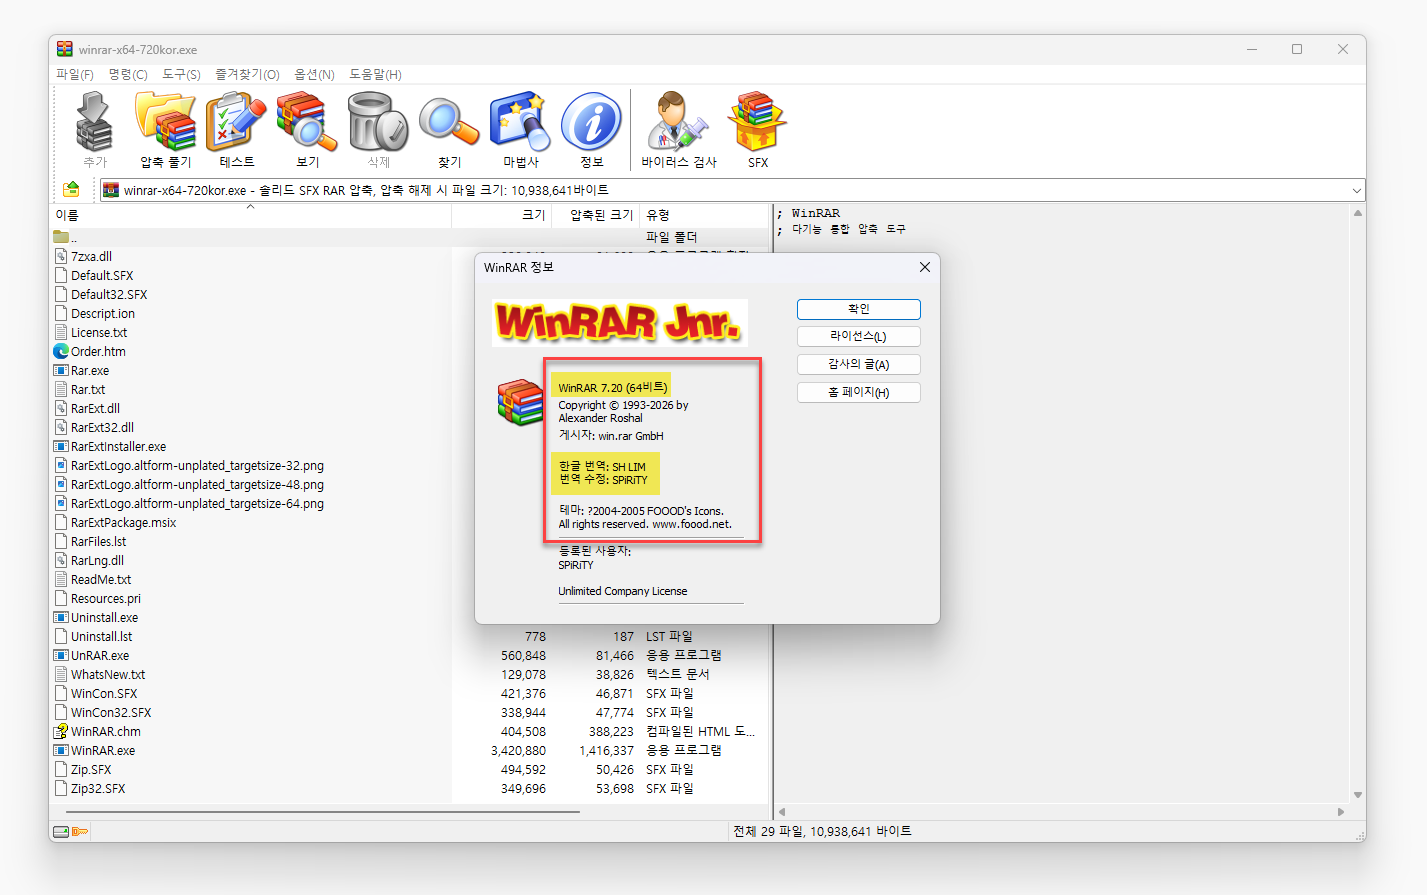Click the WinRAR books icon in dialog
The width and height of the screenshot is (1427, 895).
521,402
